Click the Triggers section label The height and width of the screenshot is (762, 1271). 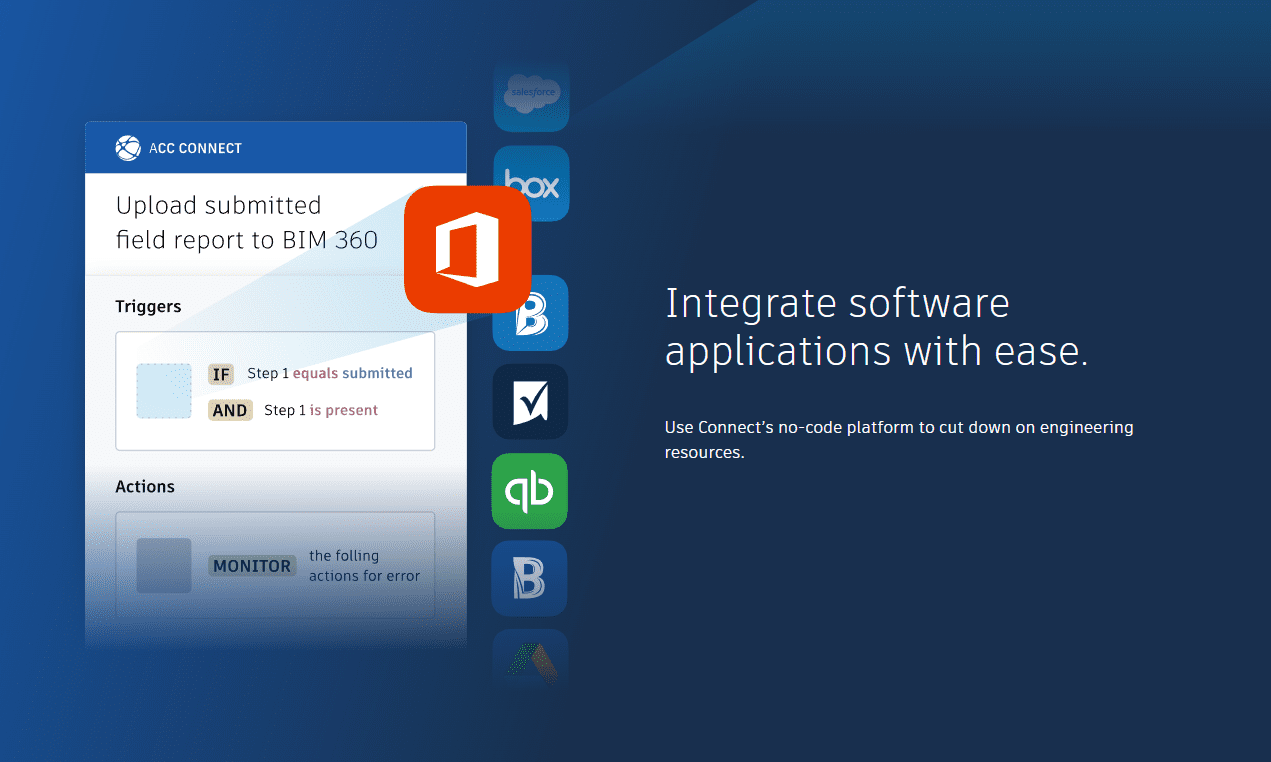pos(148,306)
